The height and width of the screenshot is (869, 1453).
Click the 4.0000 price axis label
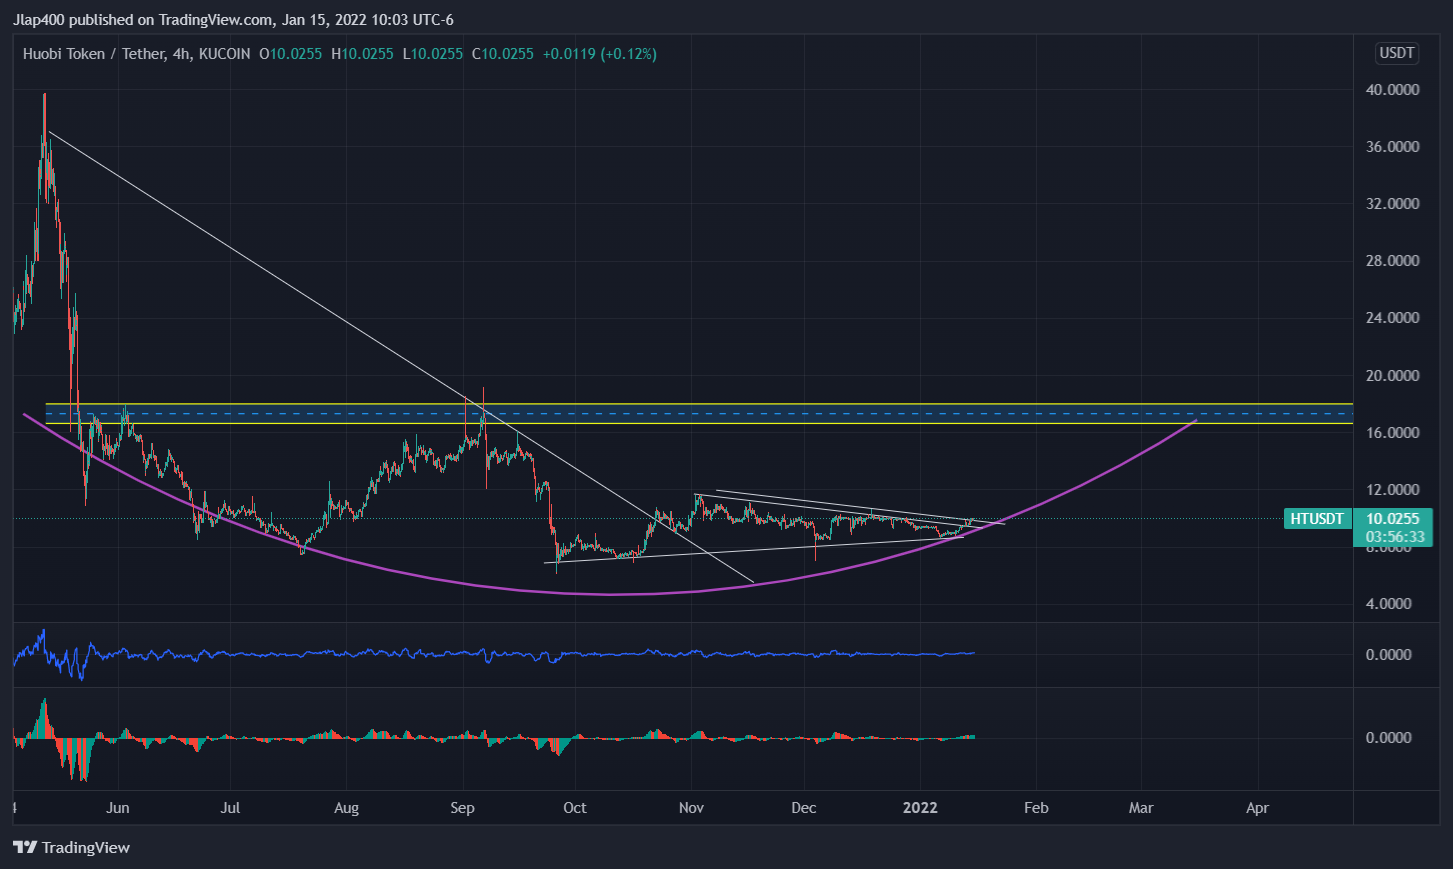pyautogui.click(x=1389, y=603)
